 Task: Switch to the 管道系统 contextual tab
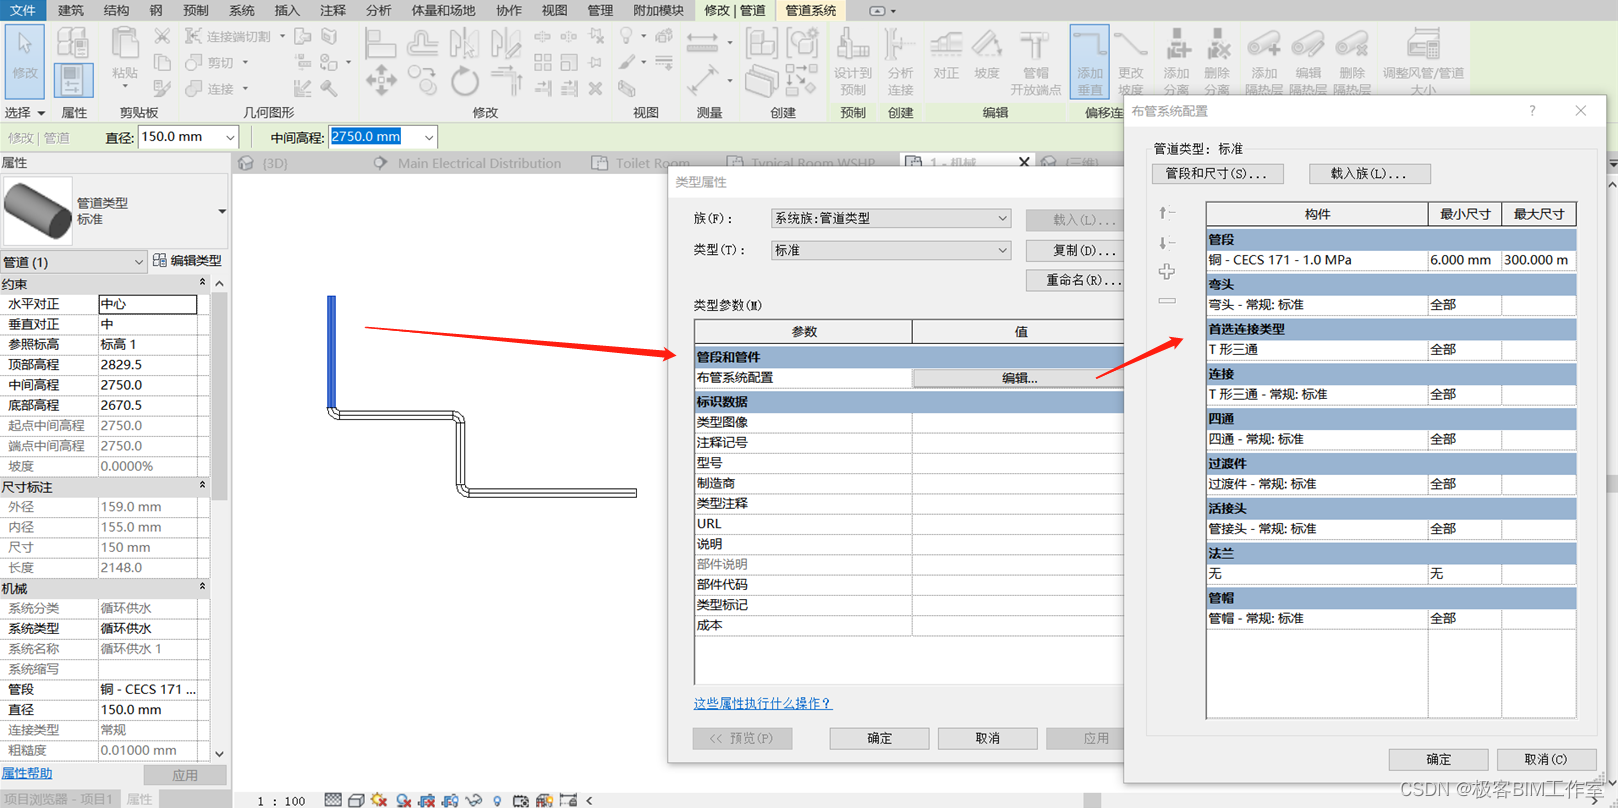click(810, 10)
